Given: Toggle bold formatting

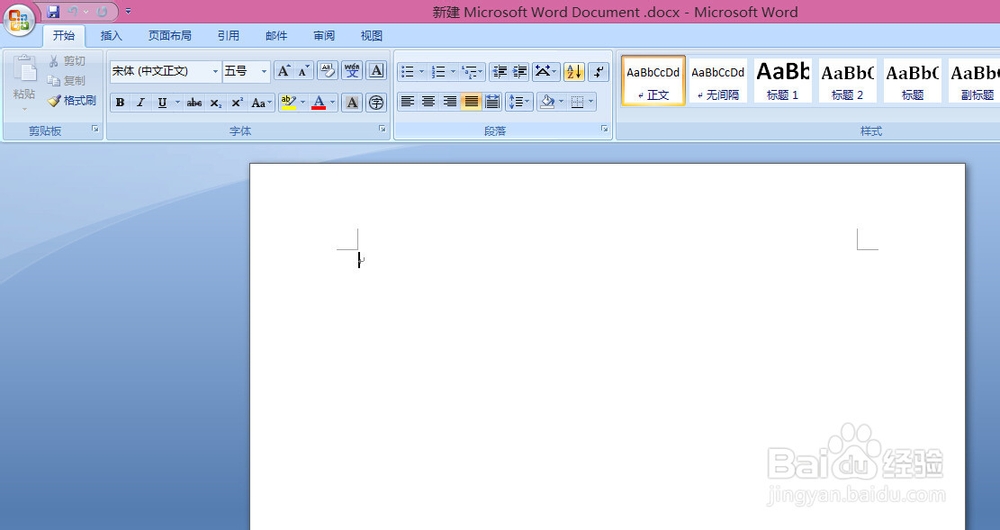Looking at the screenshot, I should [x=120, y=102].
